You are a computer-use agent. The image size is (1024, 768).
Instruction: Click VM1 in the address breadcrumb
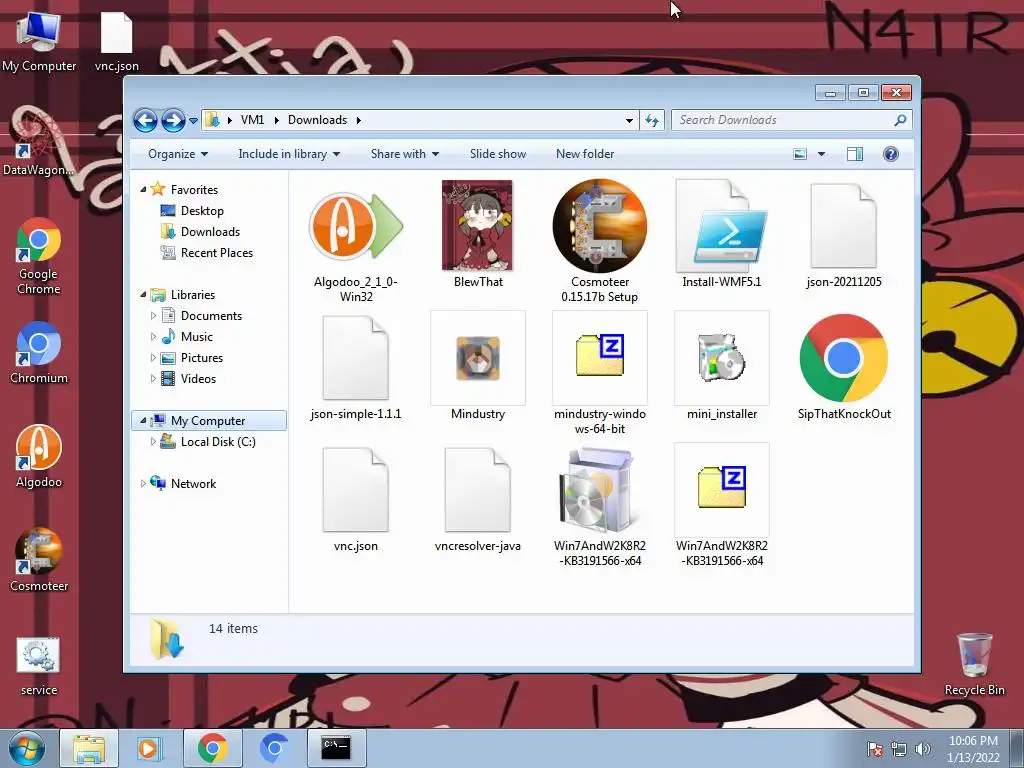click(252, 120)
